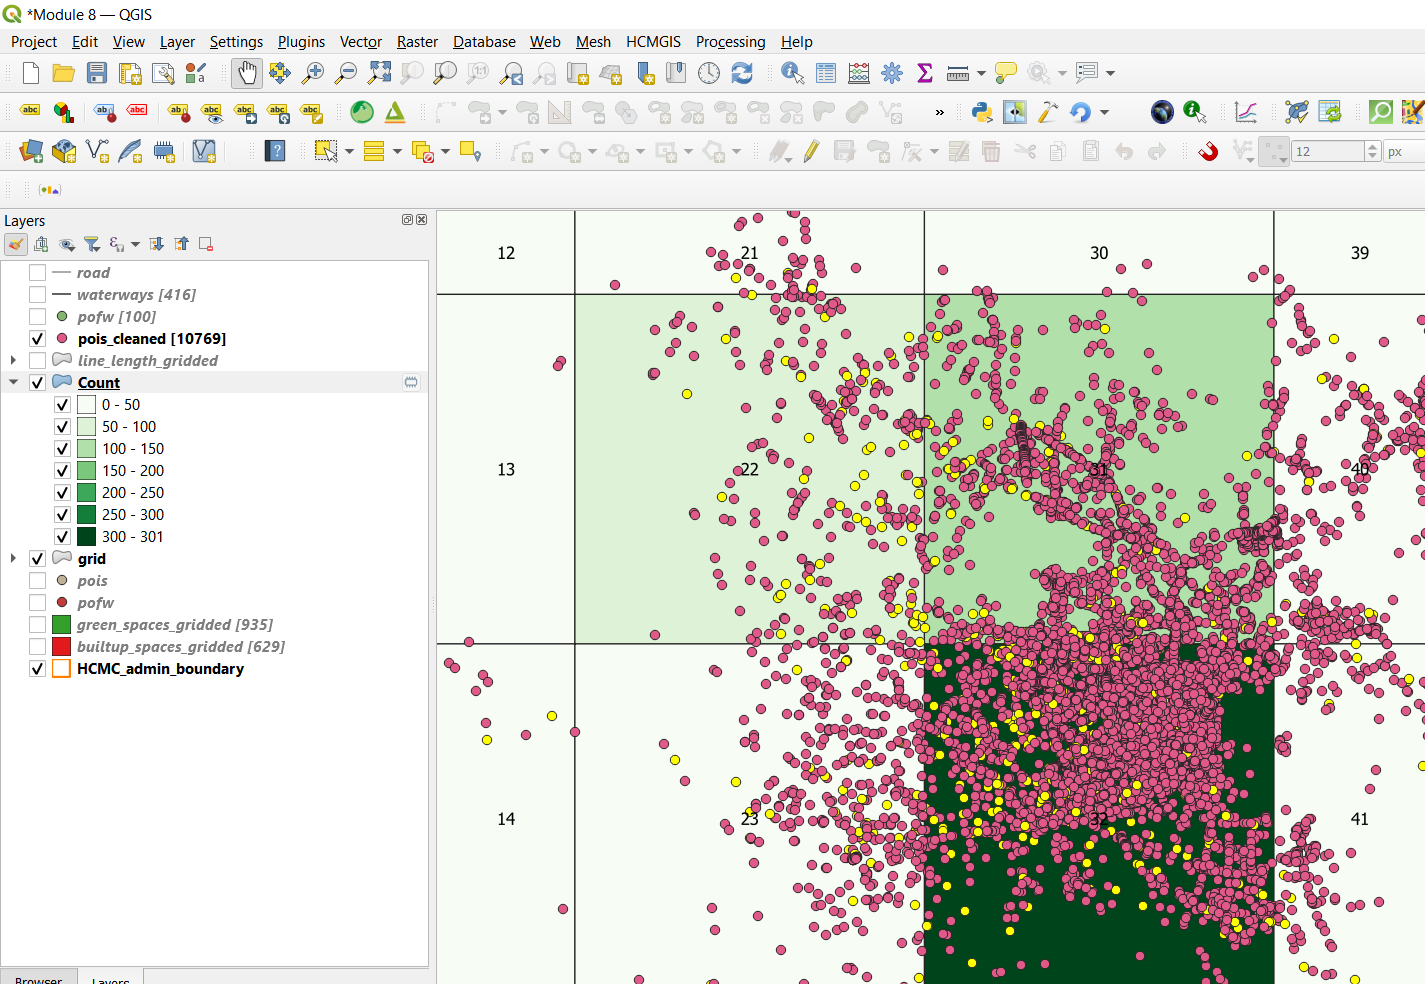Expand the grid layer arrow
The width and height of the screenshot is (1425, 984).
tap(13, 558)
